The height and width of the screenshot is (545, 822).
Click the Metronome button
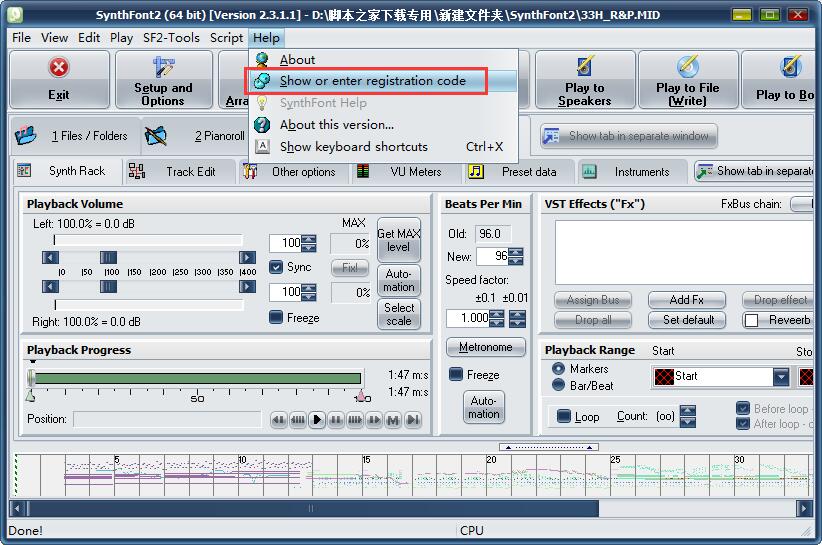coord(485,347)
